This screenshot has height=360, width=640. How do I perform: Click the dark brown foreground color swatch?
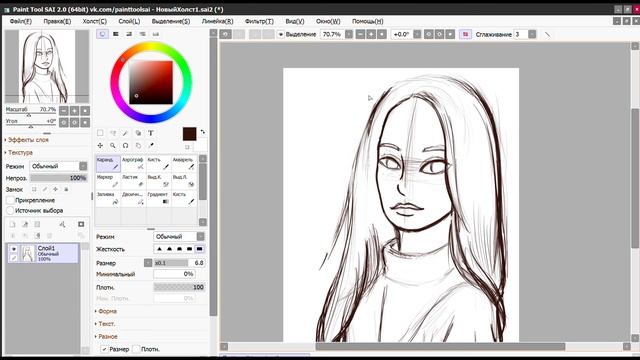(x=189, y=134)
